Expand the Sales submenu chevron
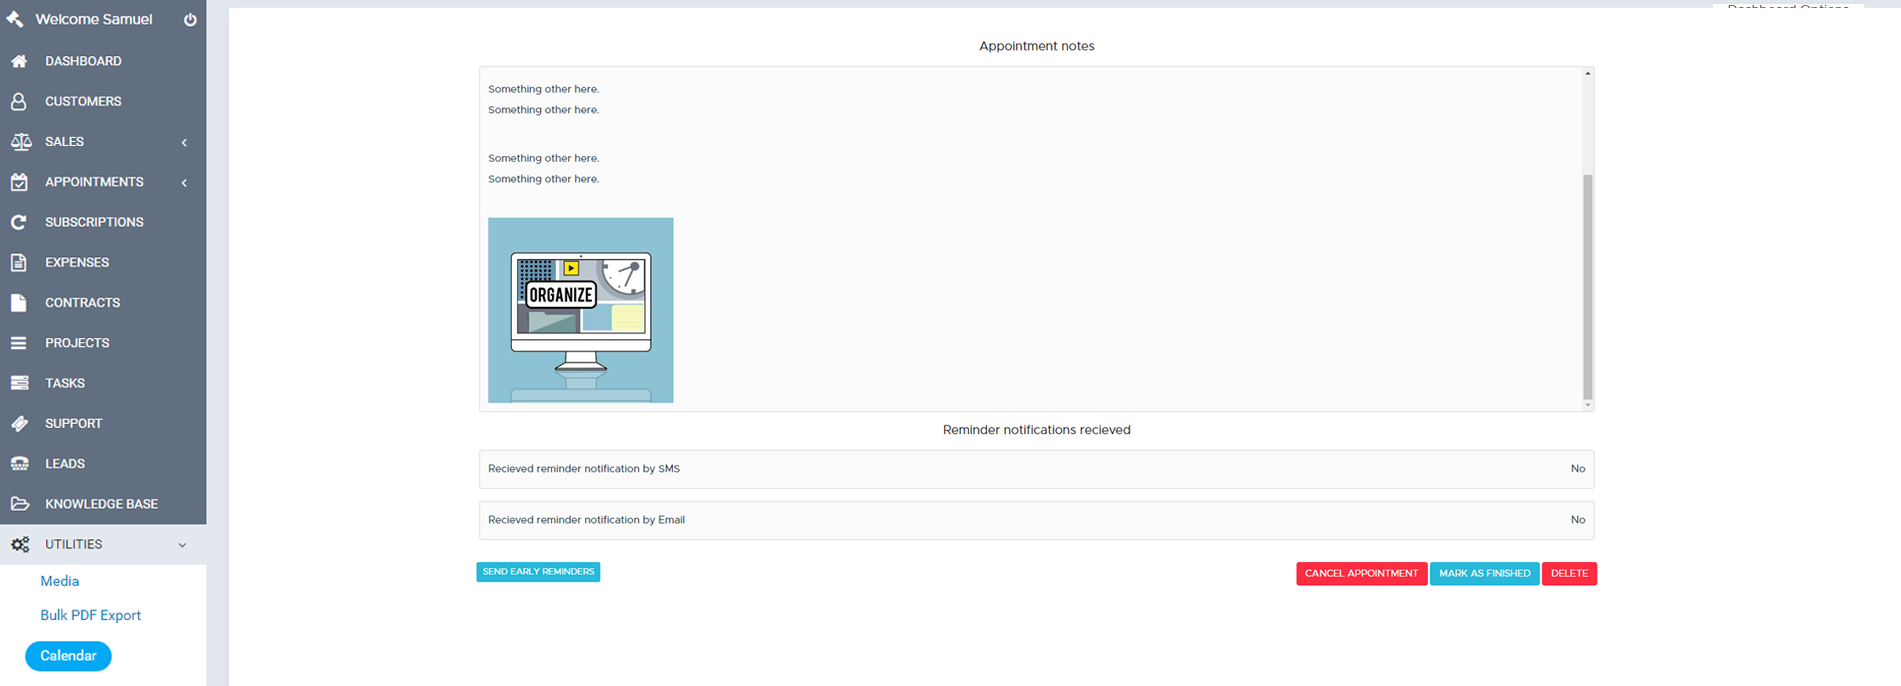 pos(184,142)
